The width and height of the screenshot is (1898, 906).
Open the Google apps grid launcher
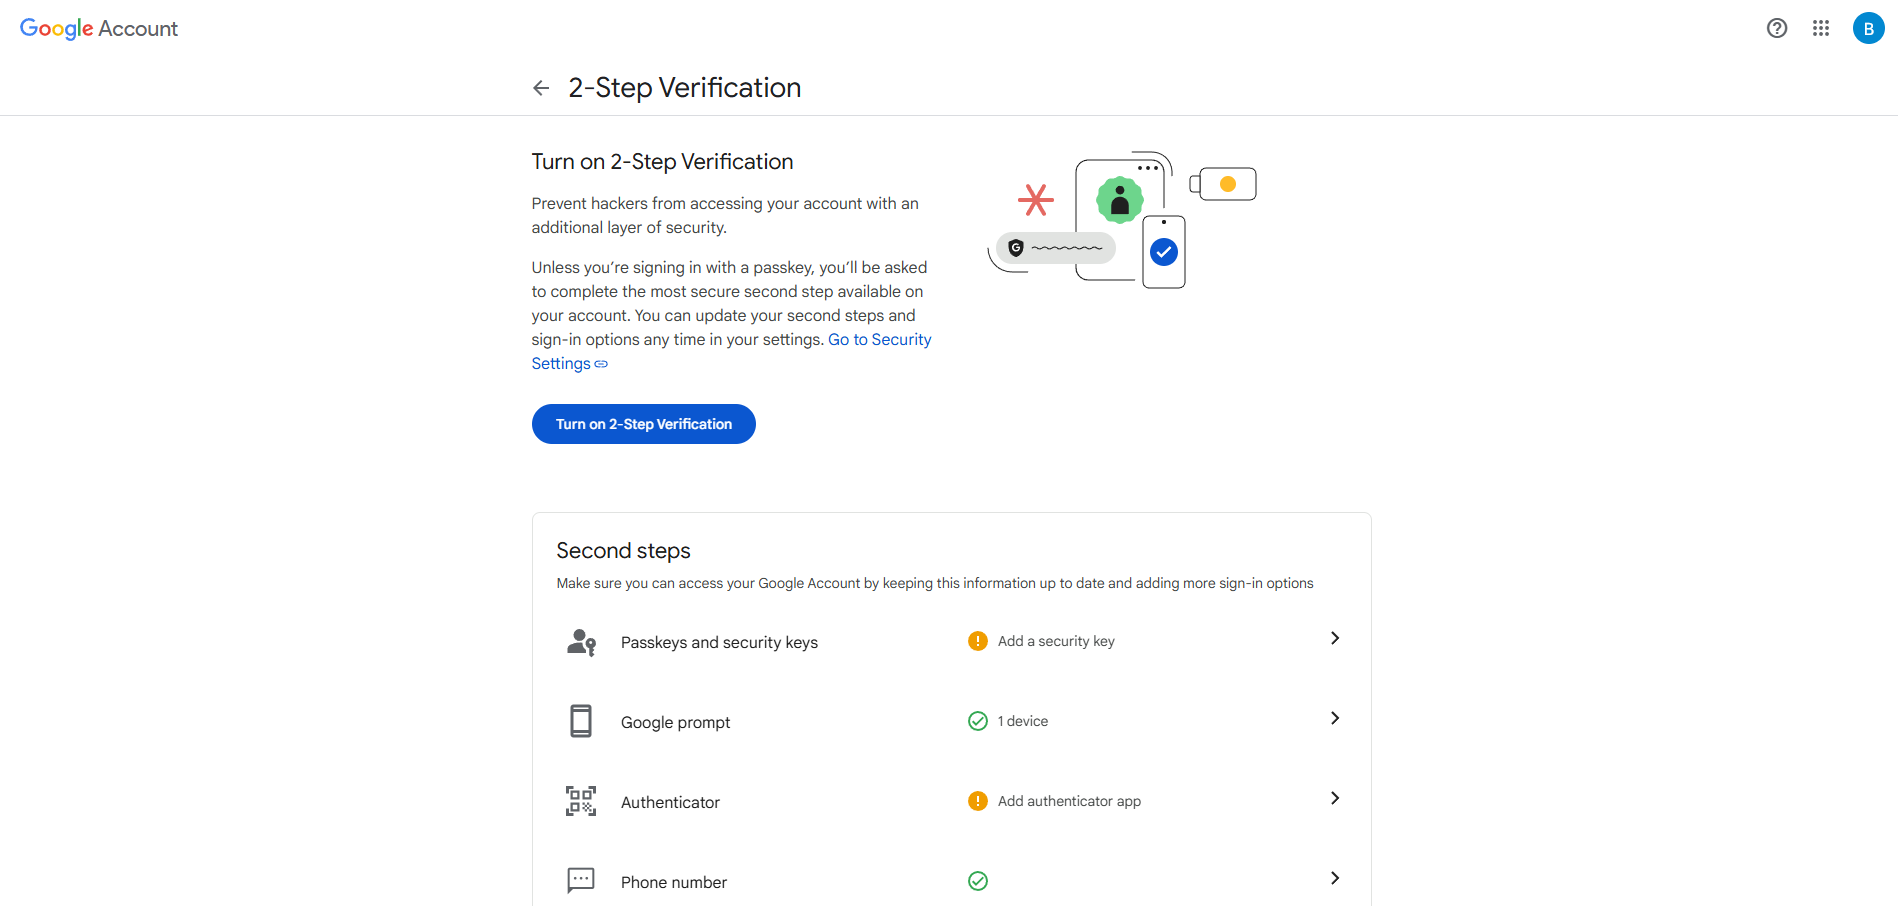coord(1820,28)
